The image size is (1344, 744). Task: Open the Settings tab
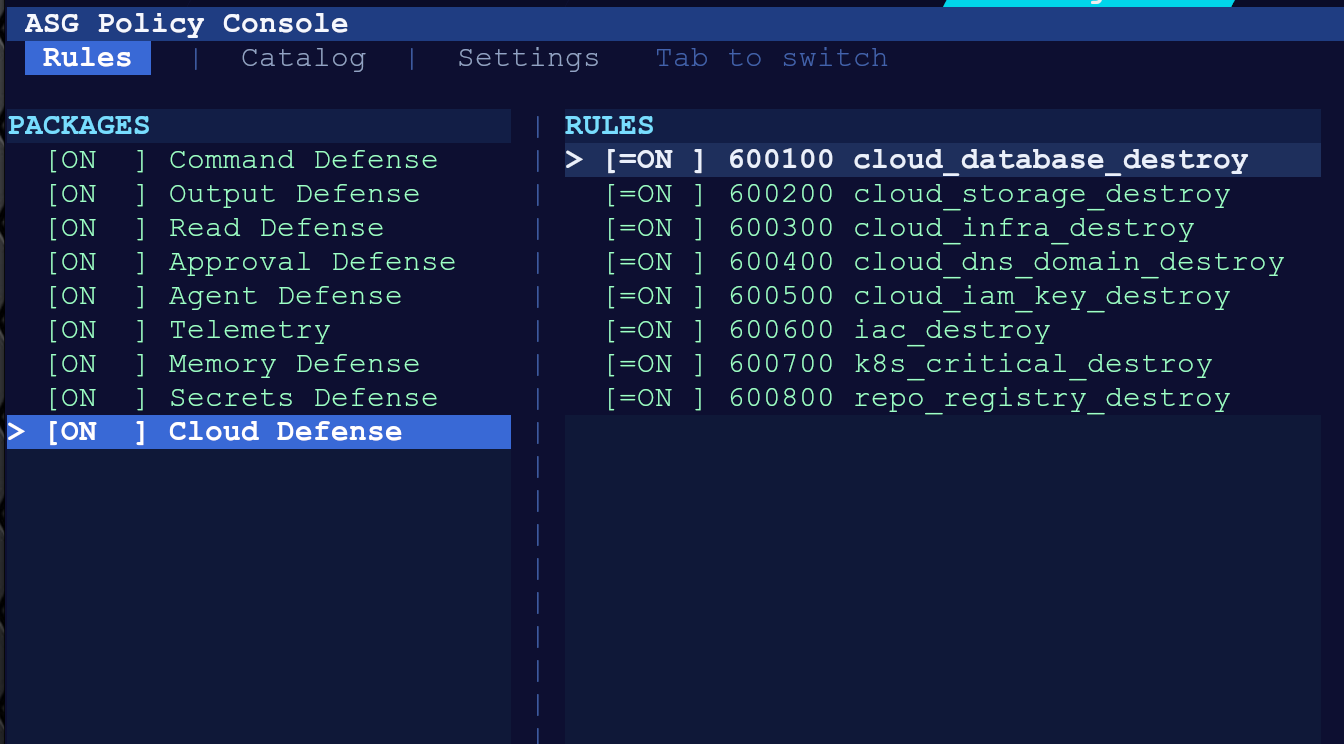(x=528, y=58)
